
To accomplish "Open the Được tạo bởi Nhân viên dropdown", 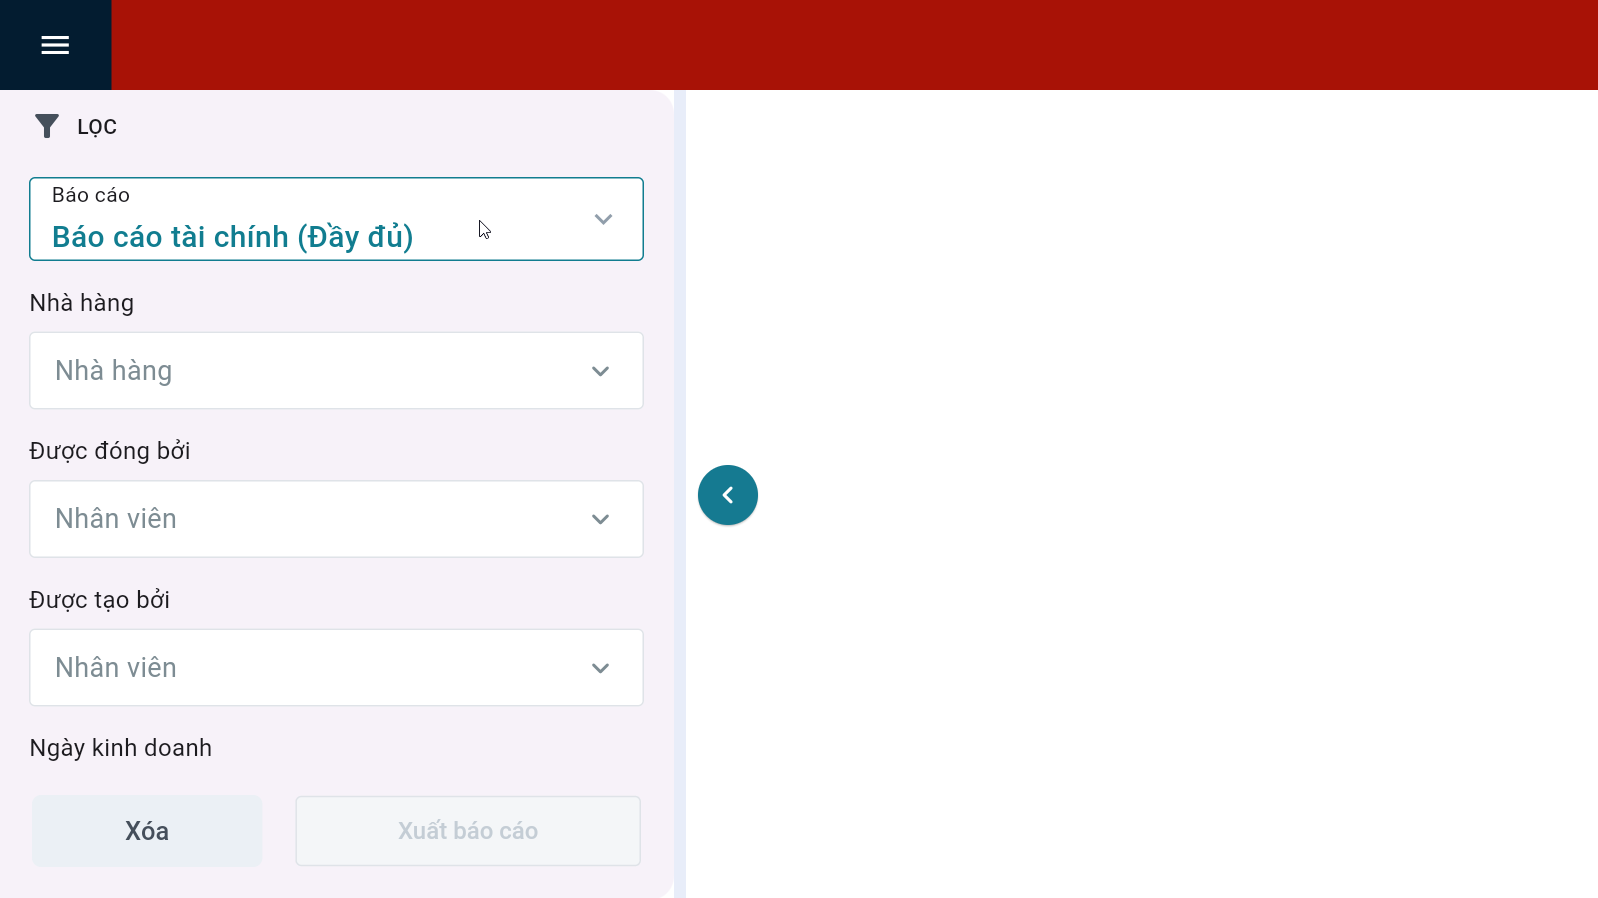I will 336,668.
